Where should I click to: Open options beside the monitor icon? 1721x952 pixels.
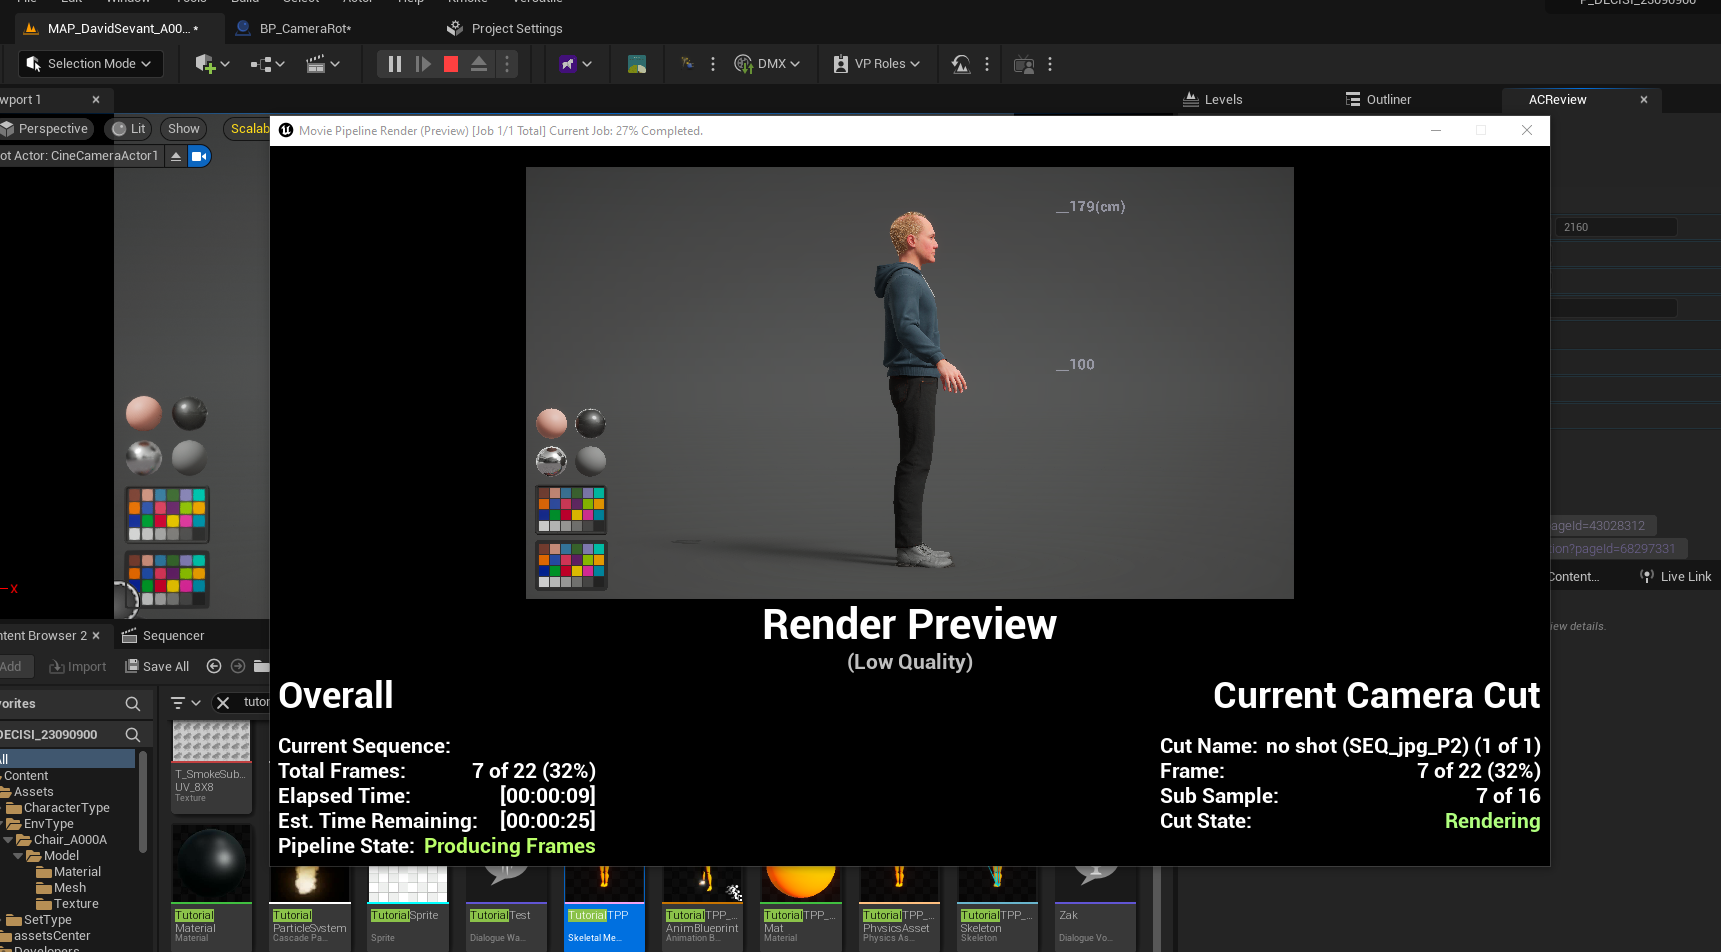pos(1050,64)
